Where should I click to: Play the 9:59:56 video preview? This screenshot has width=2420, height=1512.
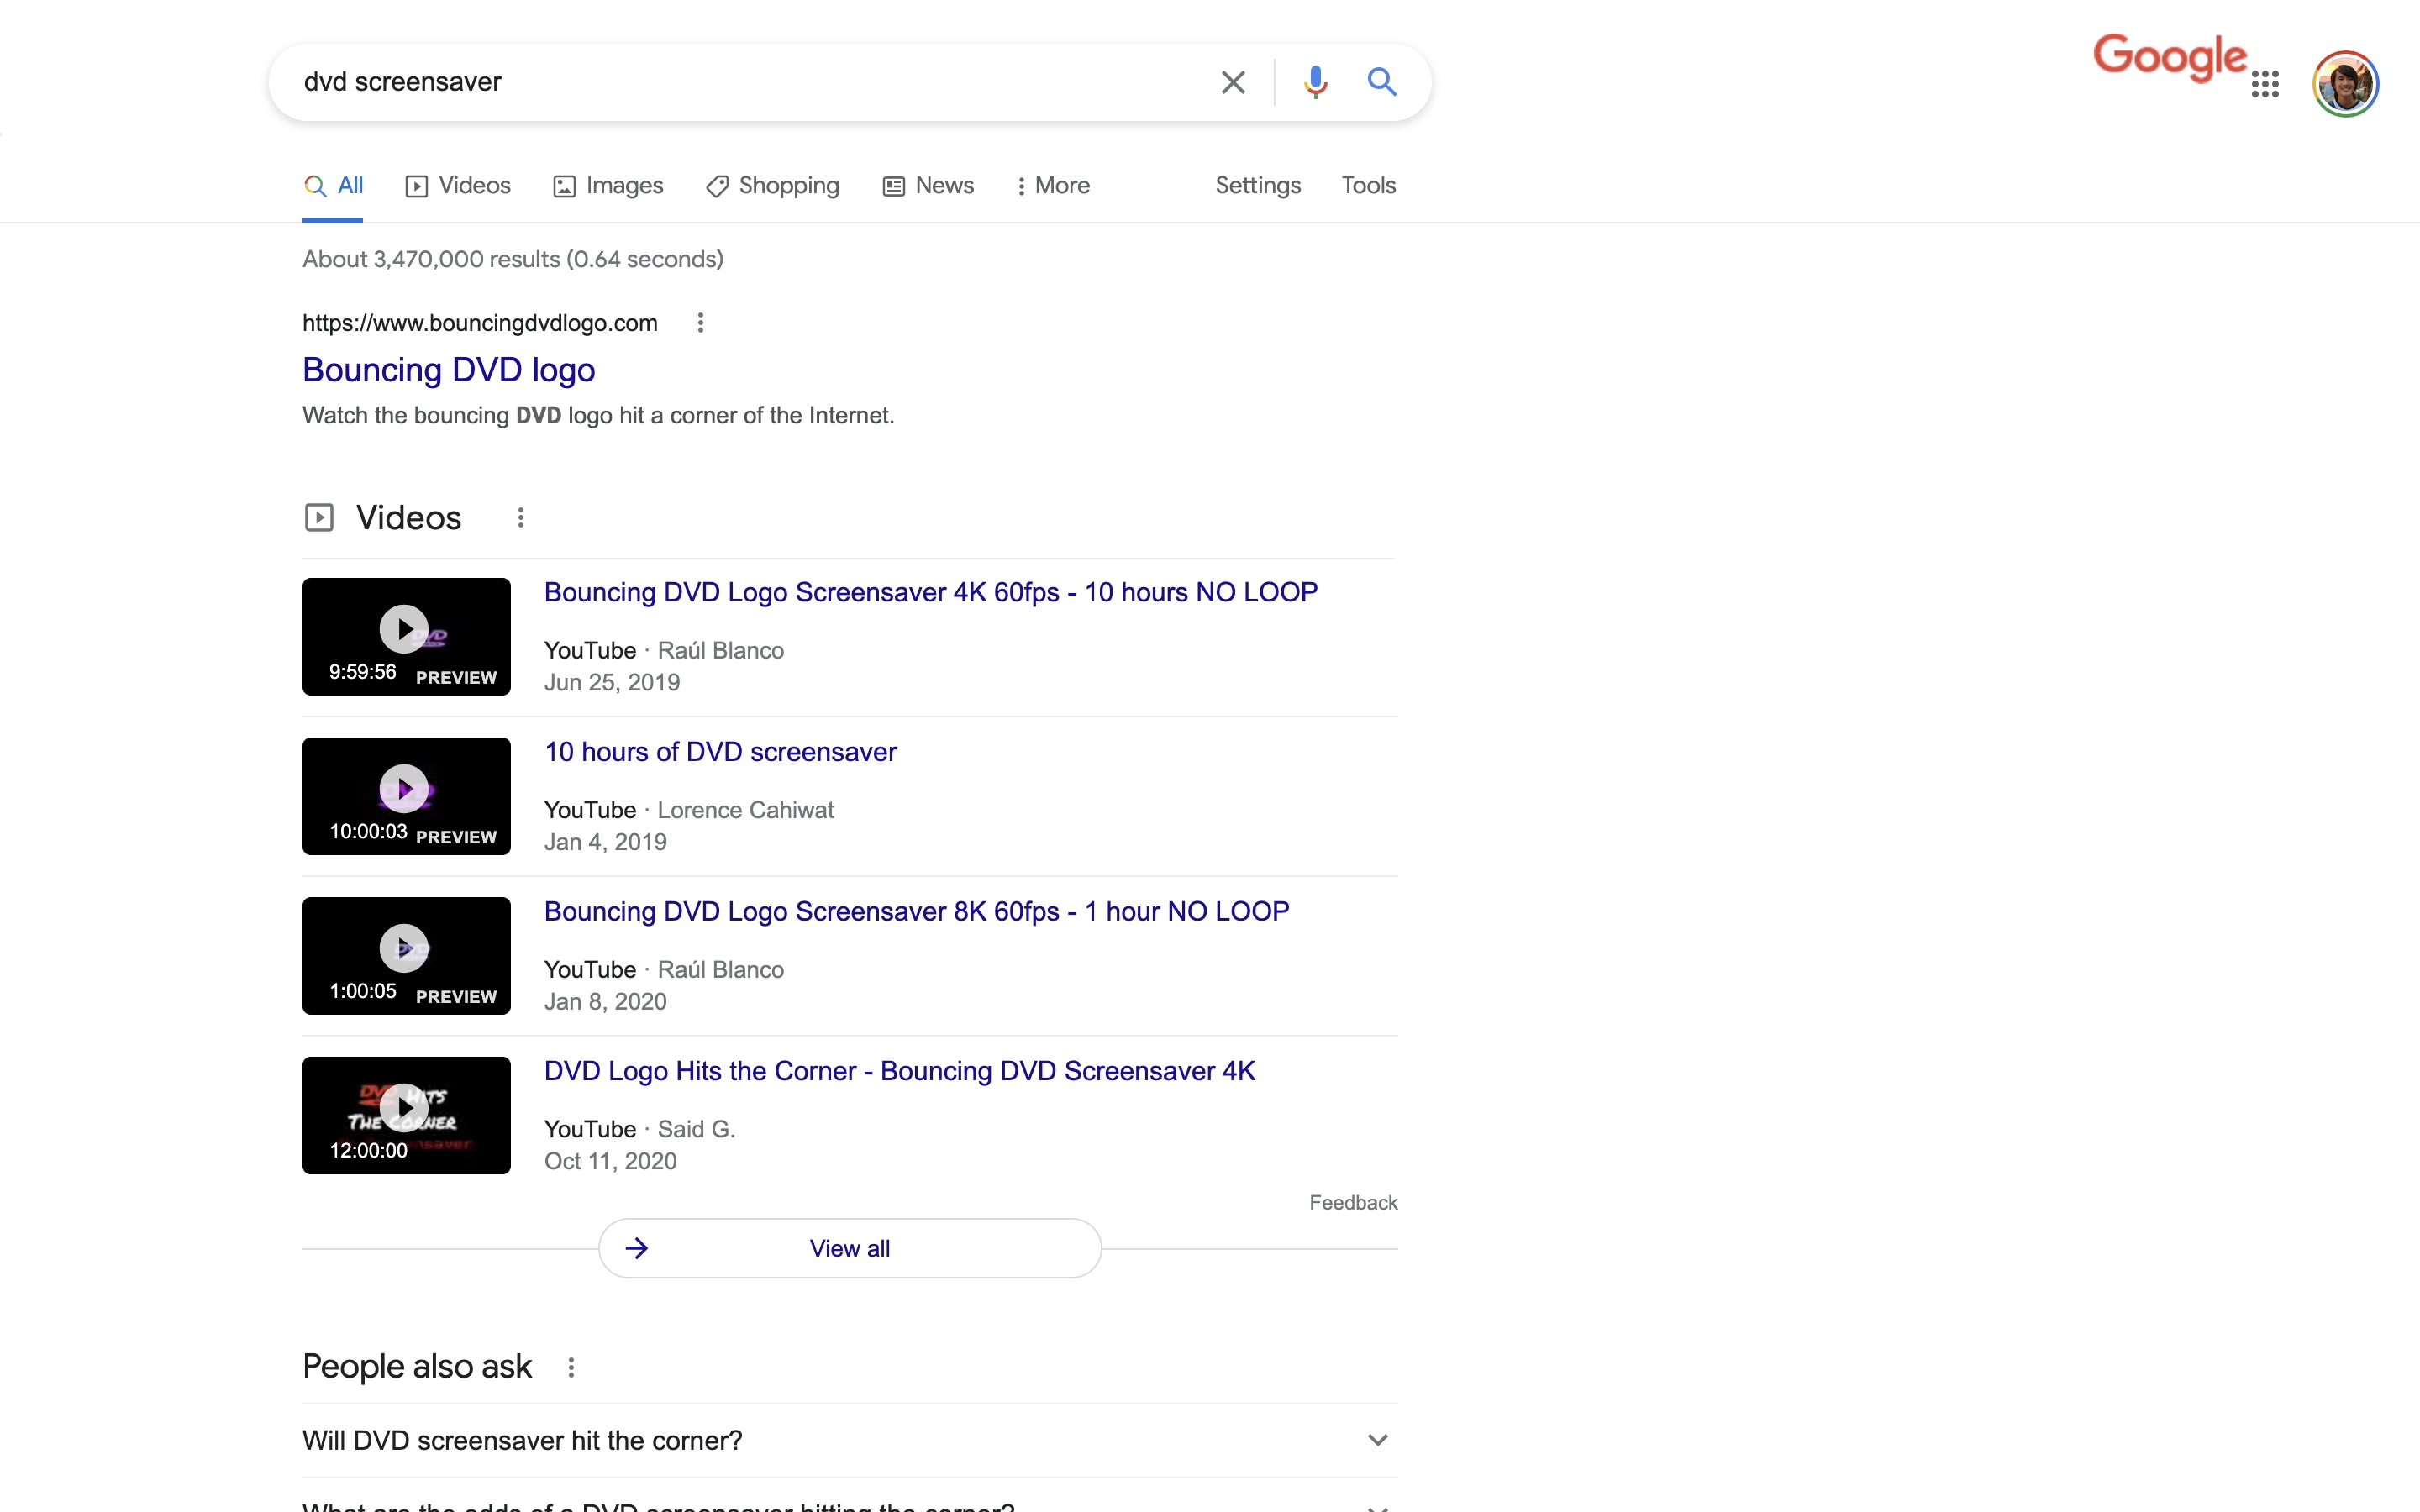point(406,637)
